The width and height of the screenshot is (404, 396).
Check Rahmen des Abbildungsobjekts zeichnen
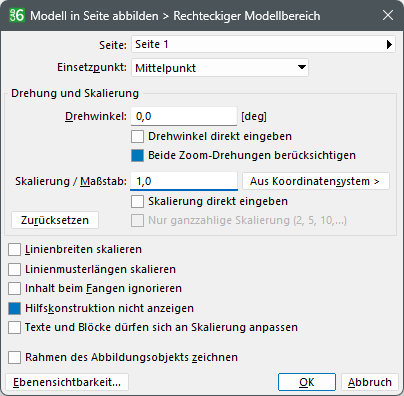[14, 357]
